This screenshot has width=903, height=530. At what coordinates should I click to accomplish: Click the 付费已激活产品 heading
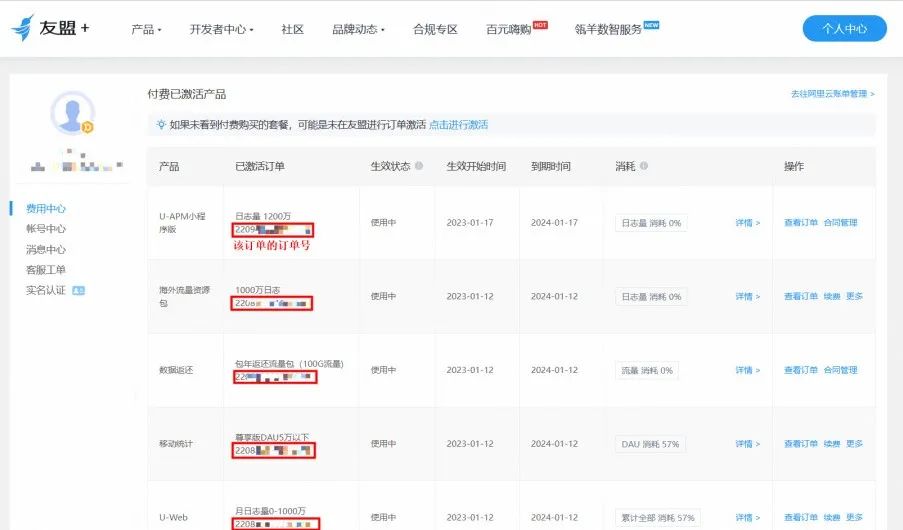coord(187,94)
